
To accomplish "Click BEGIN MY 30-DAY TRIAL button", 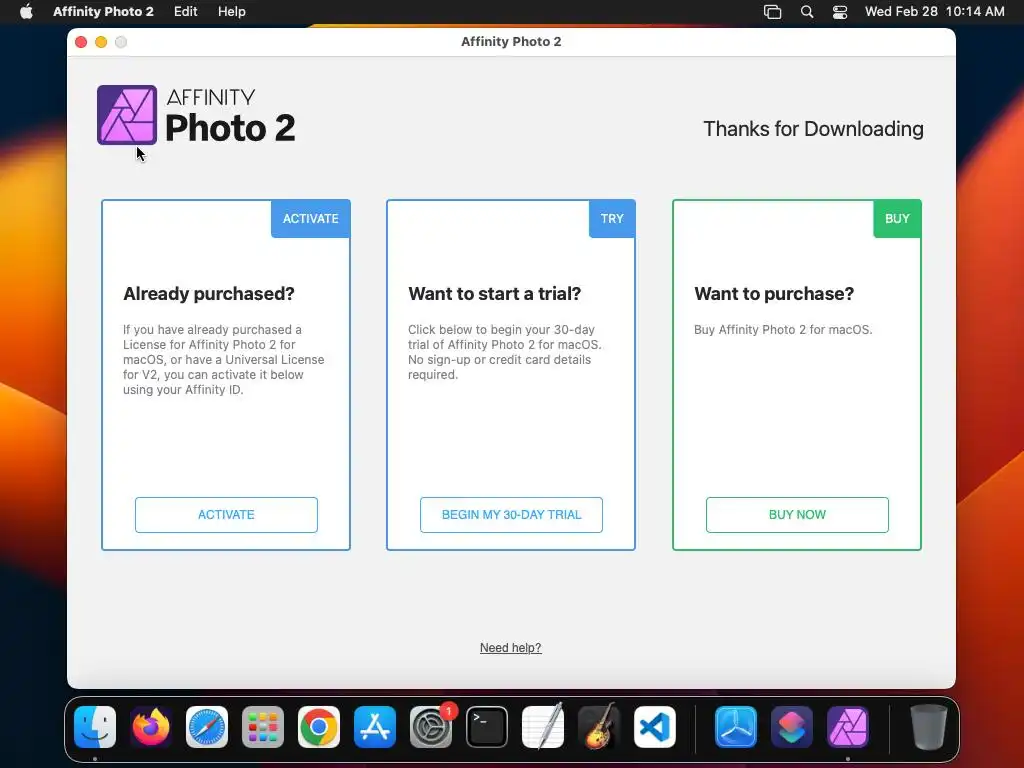I will 511,515.
